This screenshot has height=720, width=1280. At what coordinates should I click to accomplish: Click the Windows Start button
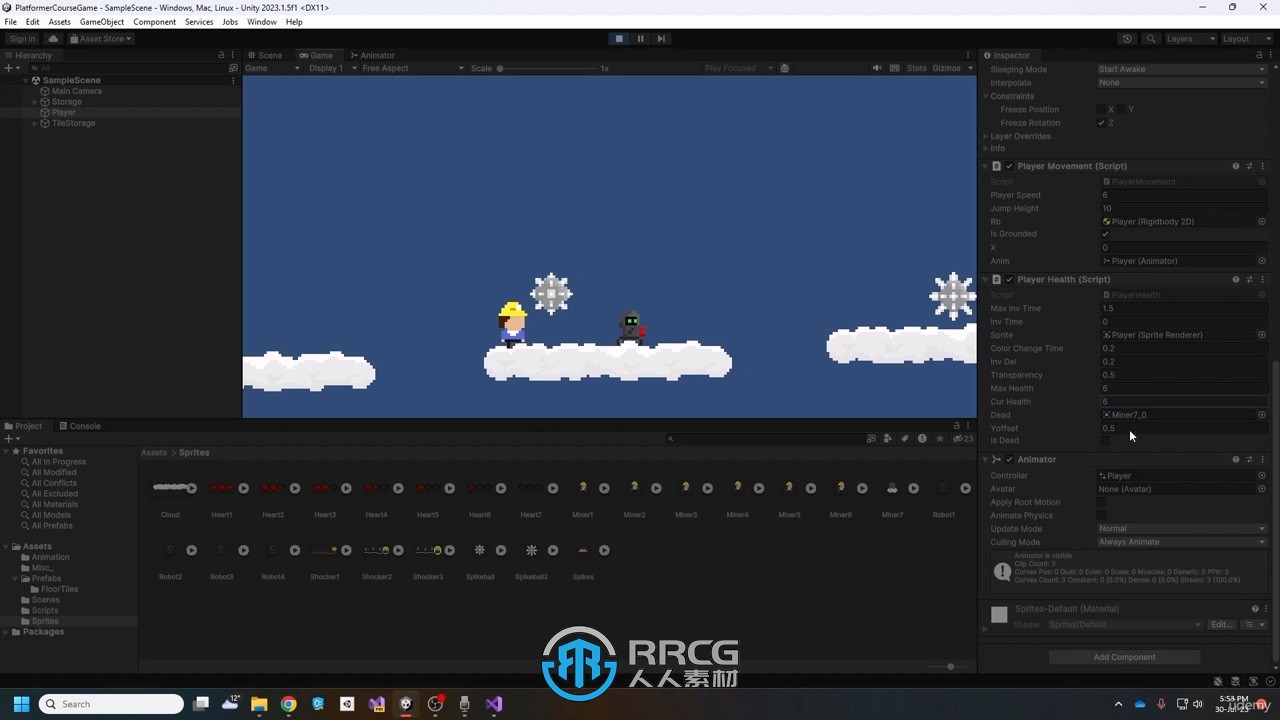point(21,704)
